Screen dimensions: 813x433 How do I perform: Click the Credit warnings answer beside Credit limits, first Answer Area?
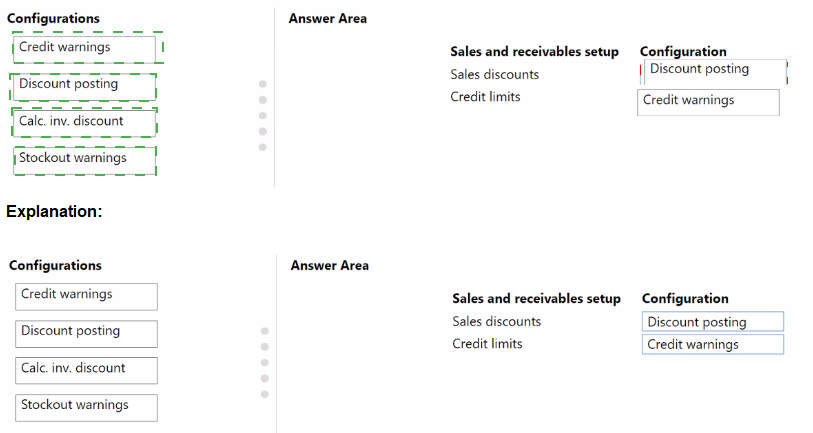[x=707, y=101]
